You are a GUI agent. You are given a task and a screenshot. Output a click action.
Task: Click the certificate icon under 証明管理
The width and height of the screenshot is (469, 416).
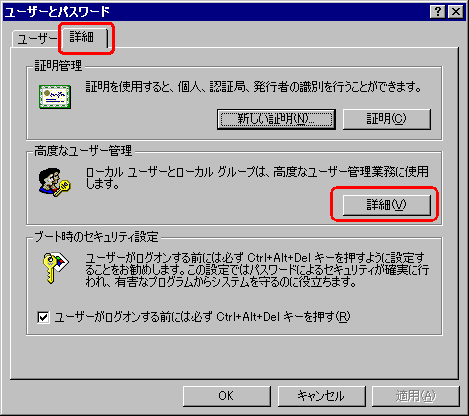pyautogui.click(x=55, y=97)
